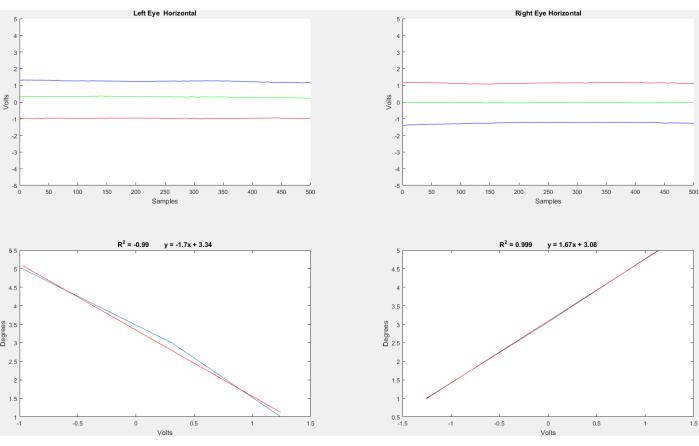Click the x-tick "250" on Left Eye Horizontal plot
Viewport: 699px width, 446px height.
tap(165, 192)
